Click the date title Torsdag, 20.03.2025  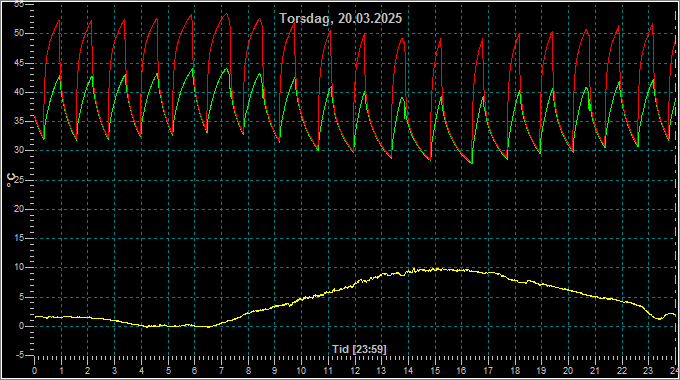(340, 19)
